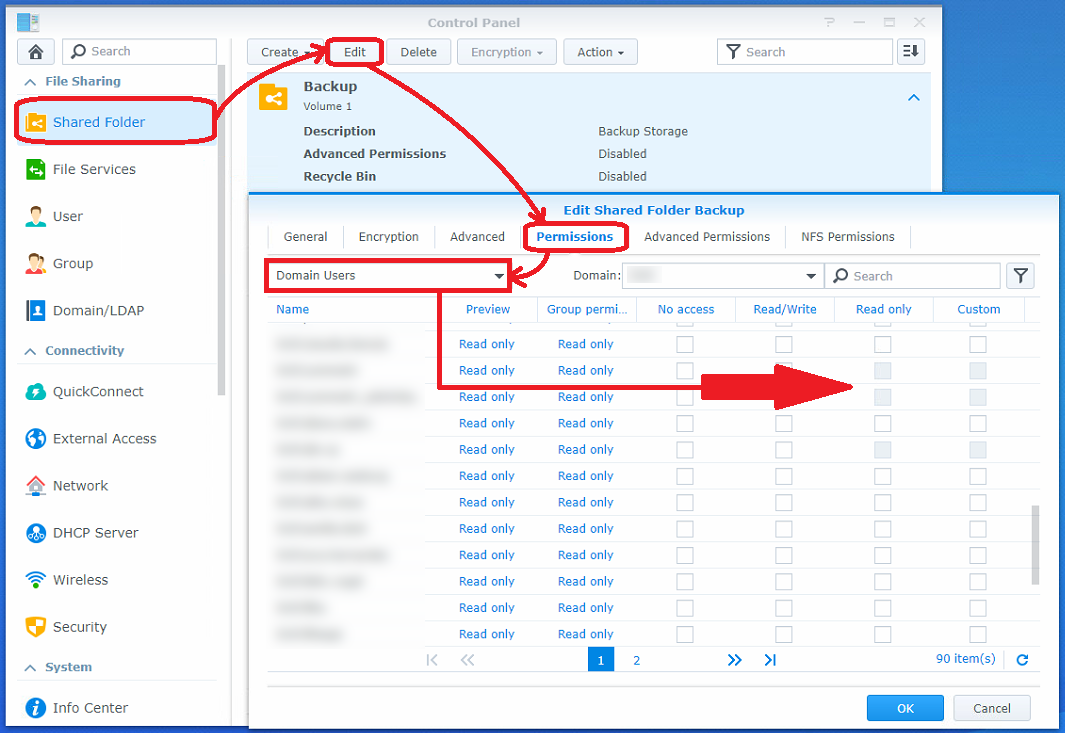Click the refresh icon beside item count
The width and height of the screenshot is (1065, 733).
tap(1022, 660)
